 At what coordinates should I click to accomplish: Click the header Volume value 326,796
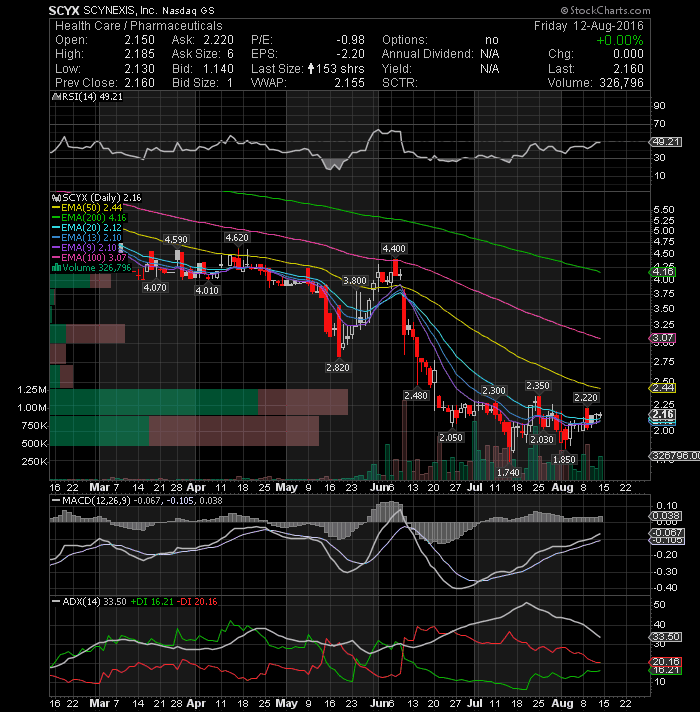click(621, 83)
